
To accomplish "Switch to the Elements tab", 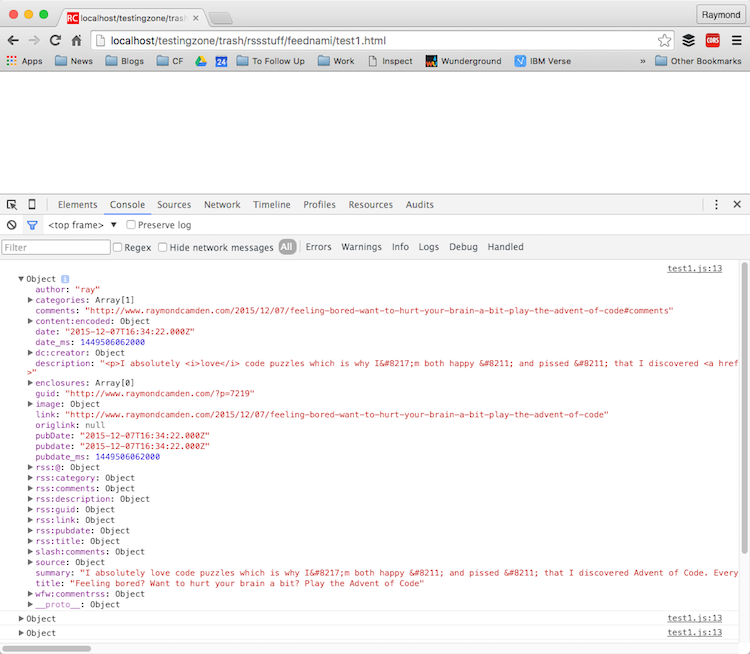I will click(x=77, y=205).
